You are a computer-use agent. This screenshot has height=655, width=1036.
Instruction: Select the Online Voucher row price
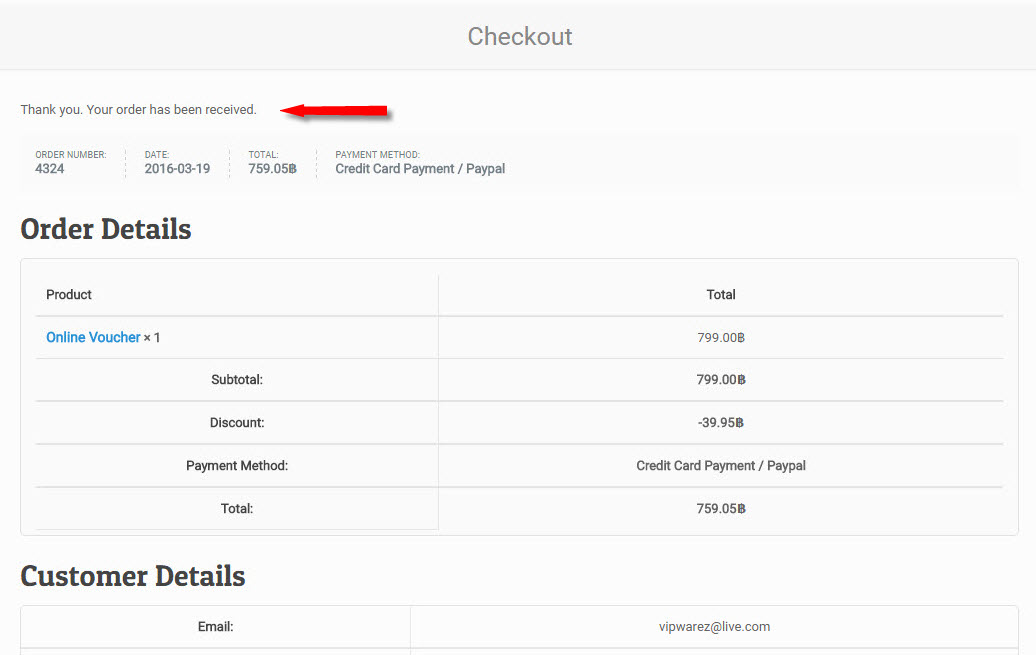720,338
